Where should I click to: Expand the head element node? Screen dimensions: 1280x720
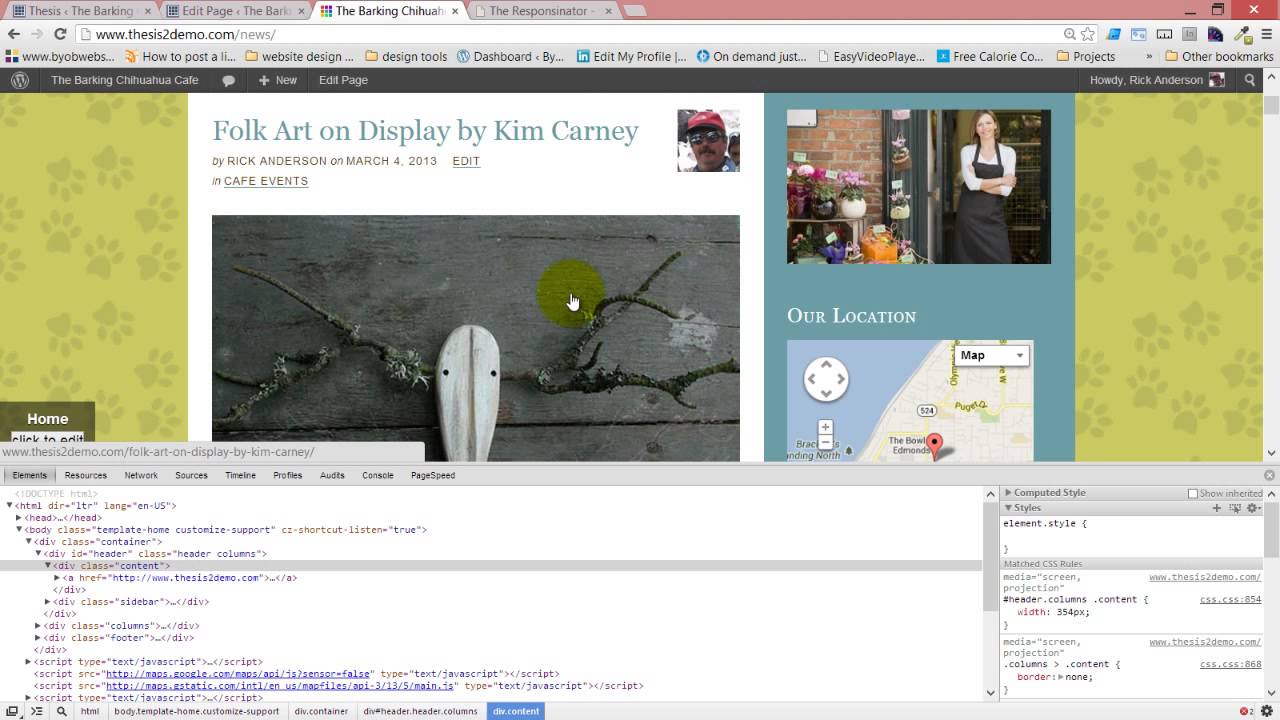click(x=19, y=518)
